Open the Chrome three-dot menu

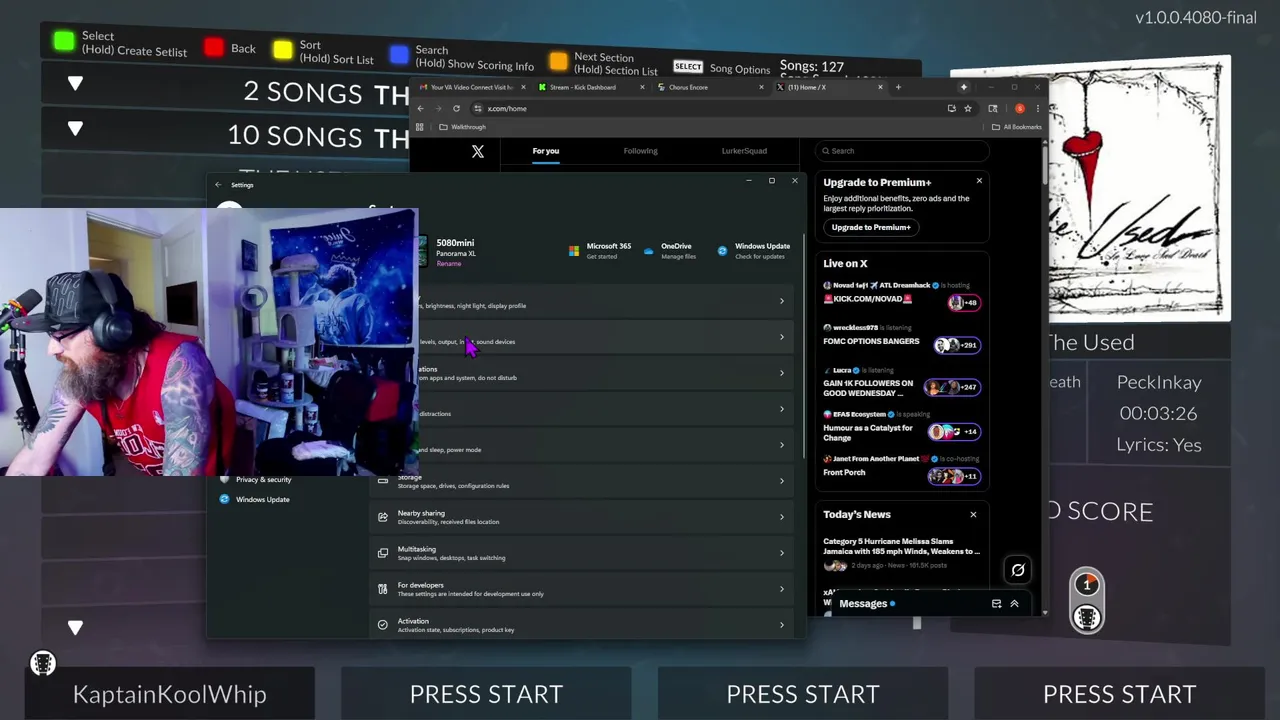click(x=1037, y=108)
